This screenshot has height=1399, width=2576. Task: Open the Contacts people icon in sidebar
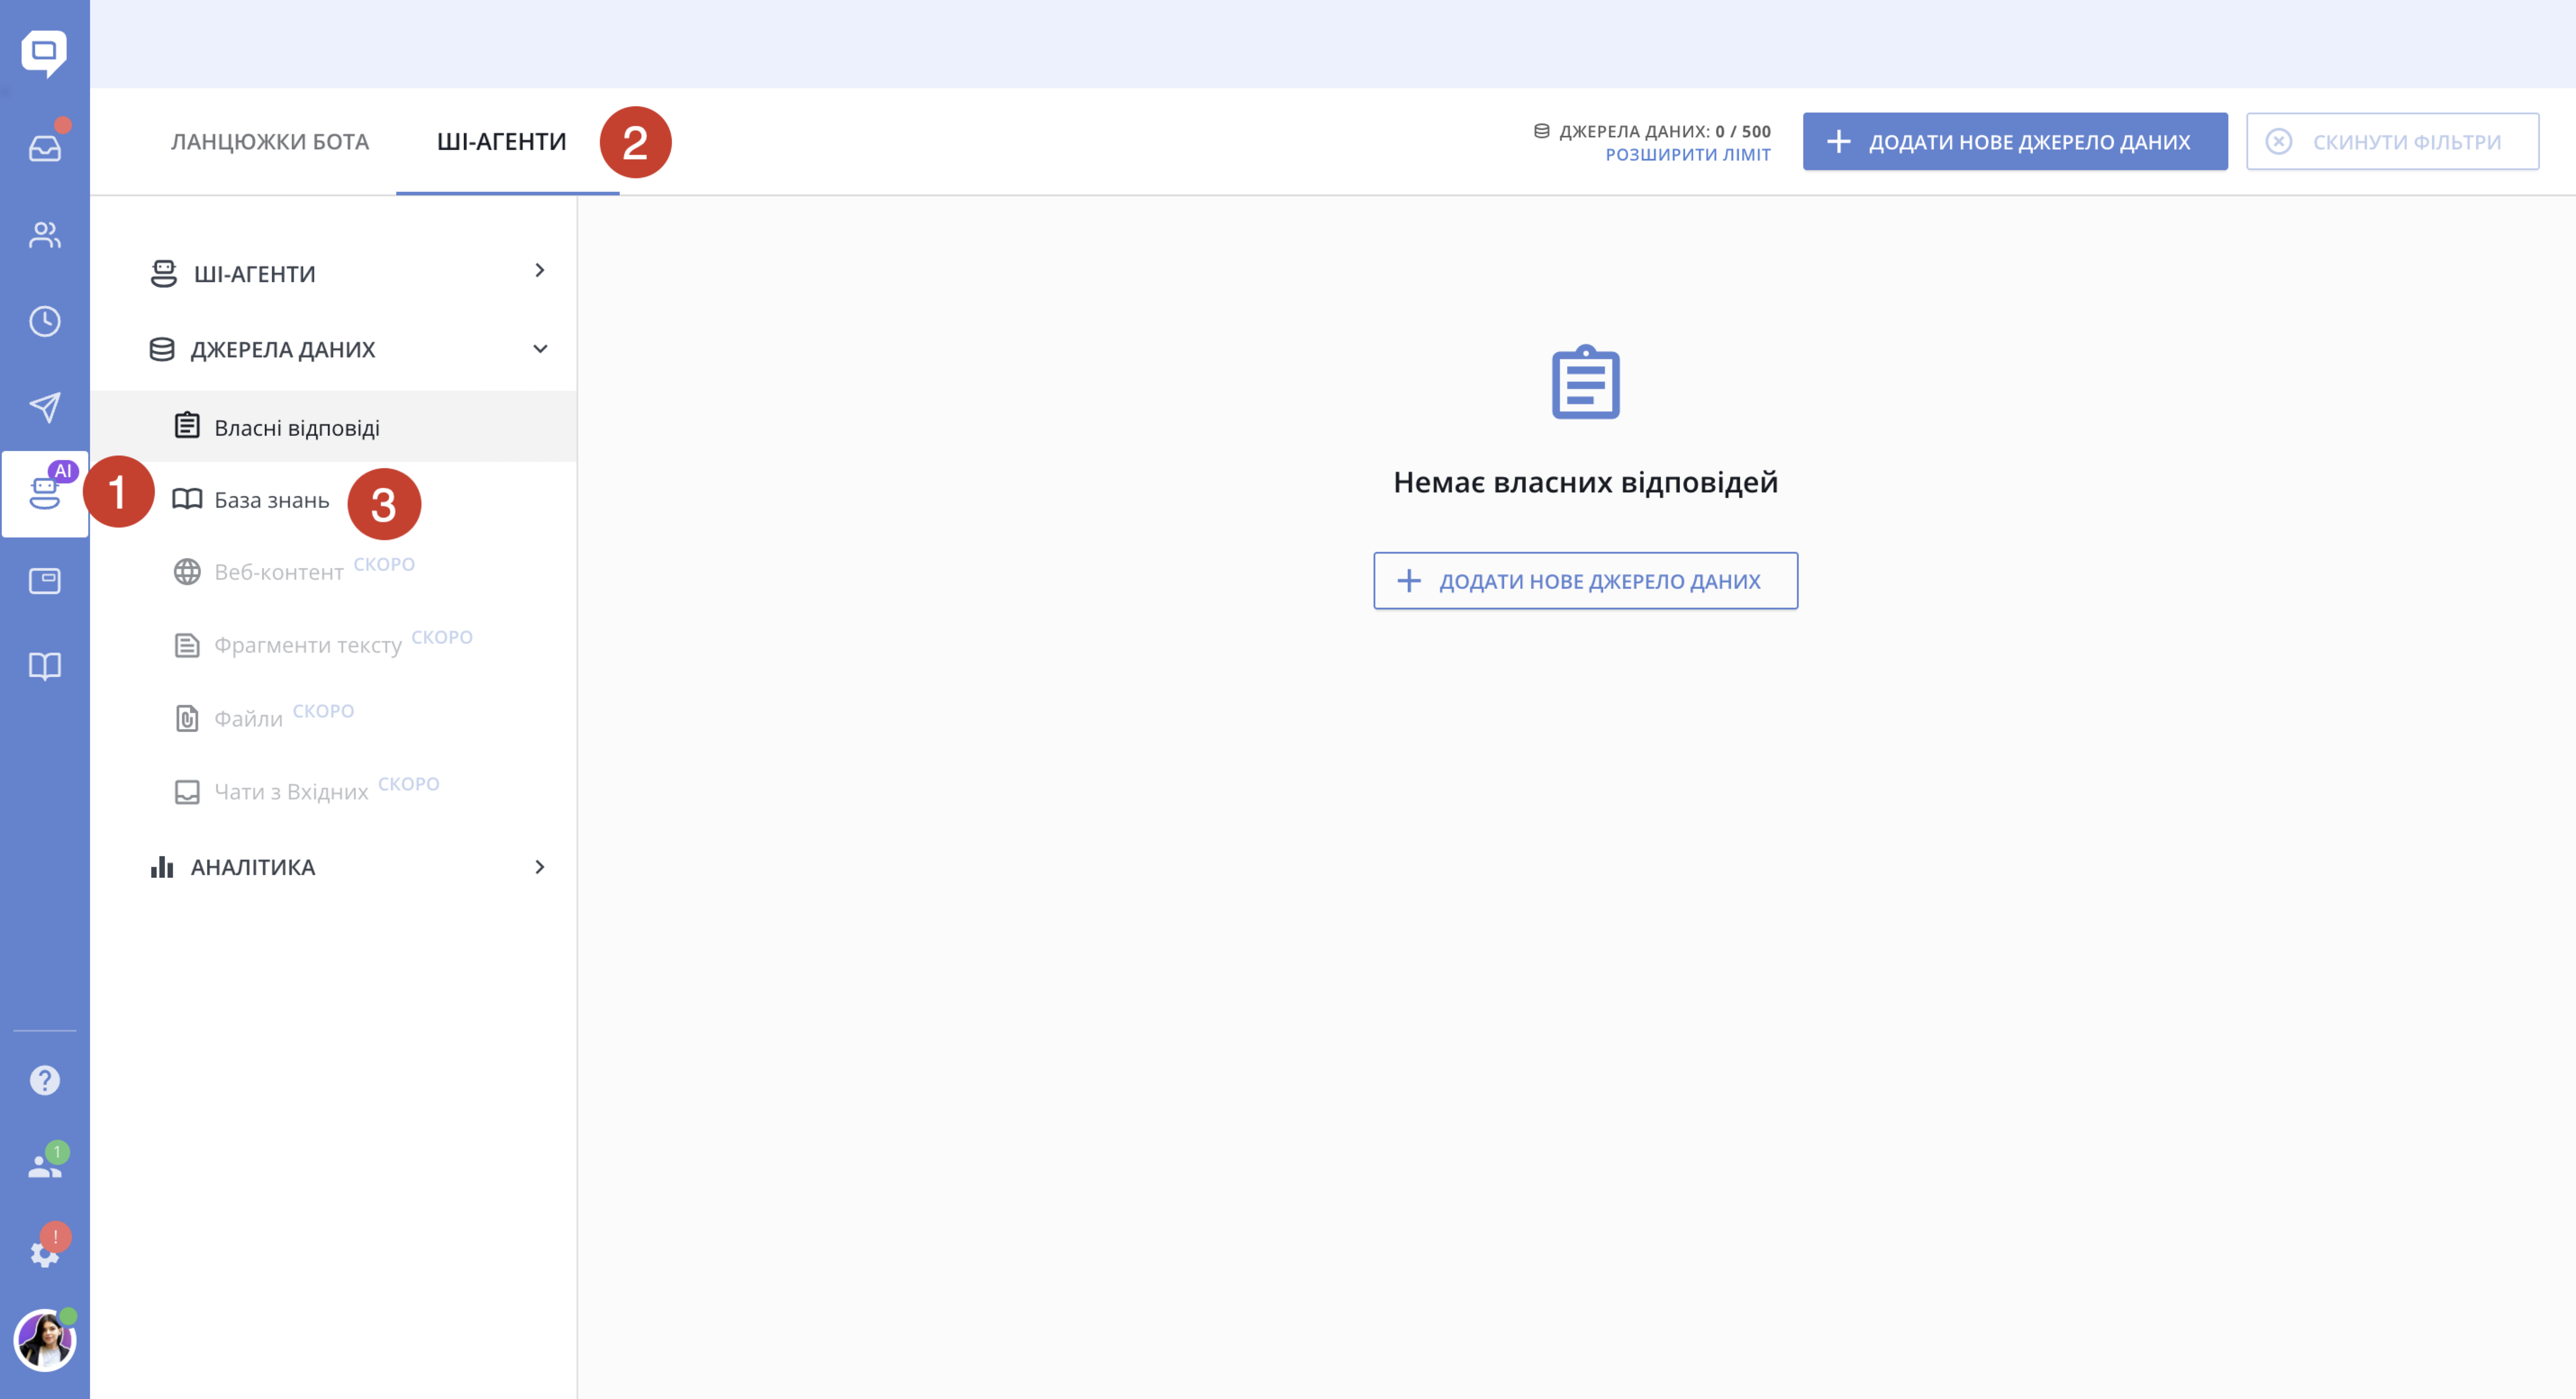coord(44,235)
